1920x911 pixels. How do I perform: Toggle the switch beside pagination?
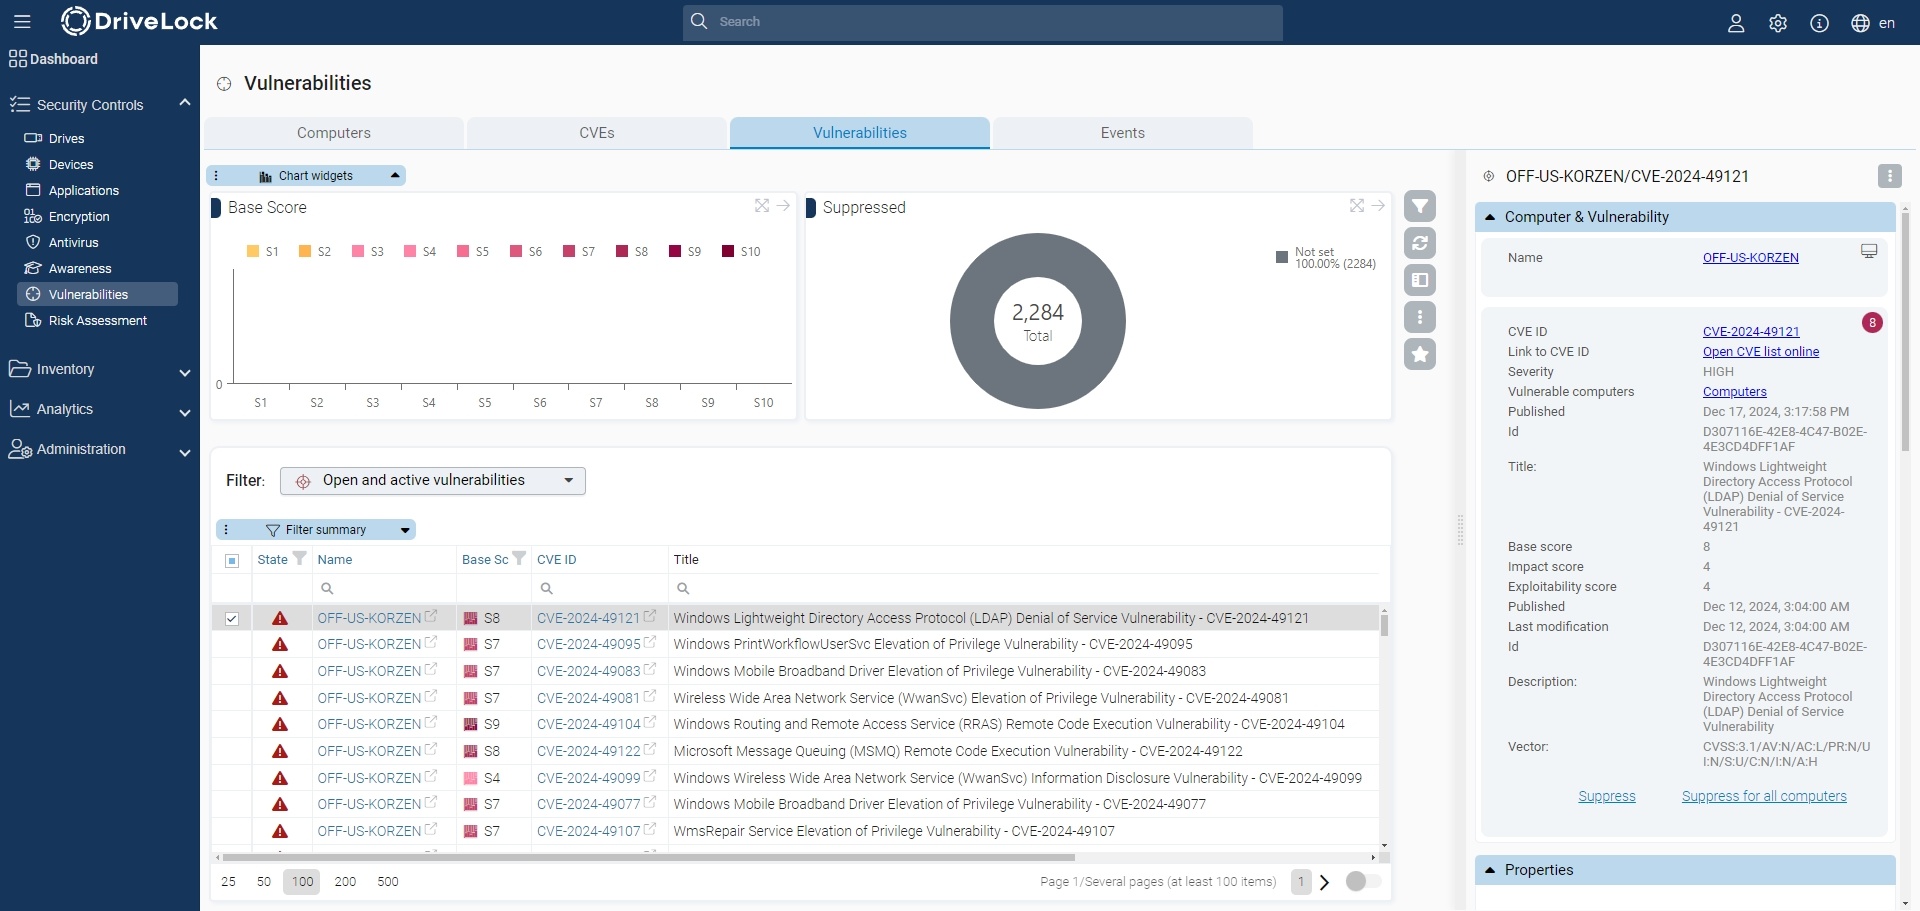point(1363,881)
